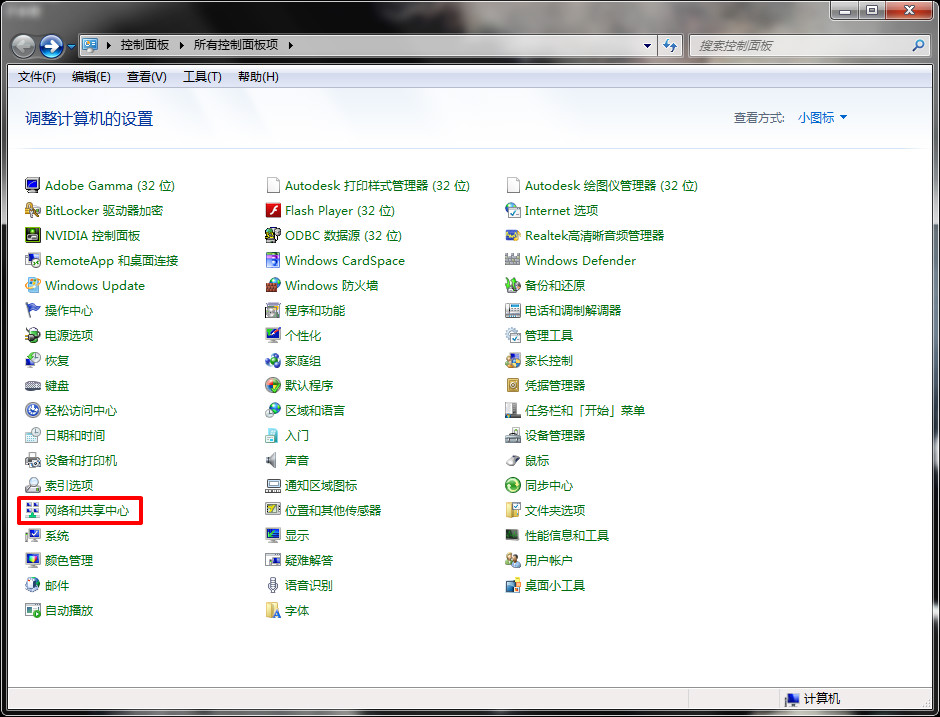The width and height of the screenshot is (940, 717).
Task: Expand the recent pages arrow beside Forward
Action: (71, 46)
